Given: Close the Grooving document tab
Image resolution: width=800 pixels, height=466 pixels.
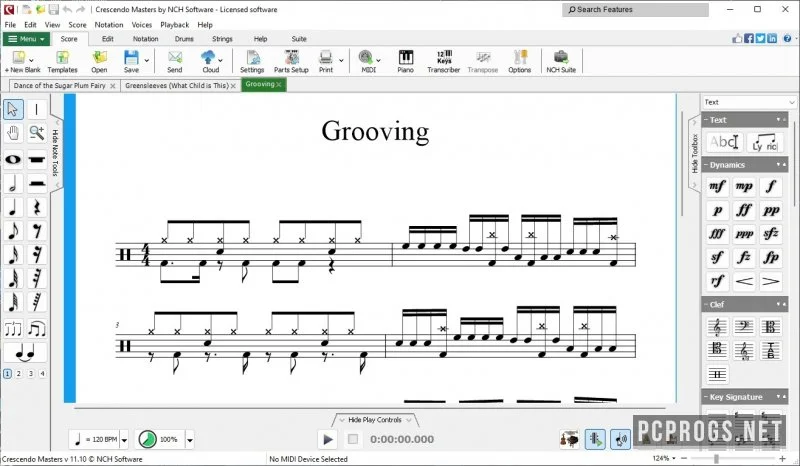Looking at the screenshot, I should pos(279,85).
